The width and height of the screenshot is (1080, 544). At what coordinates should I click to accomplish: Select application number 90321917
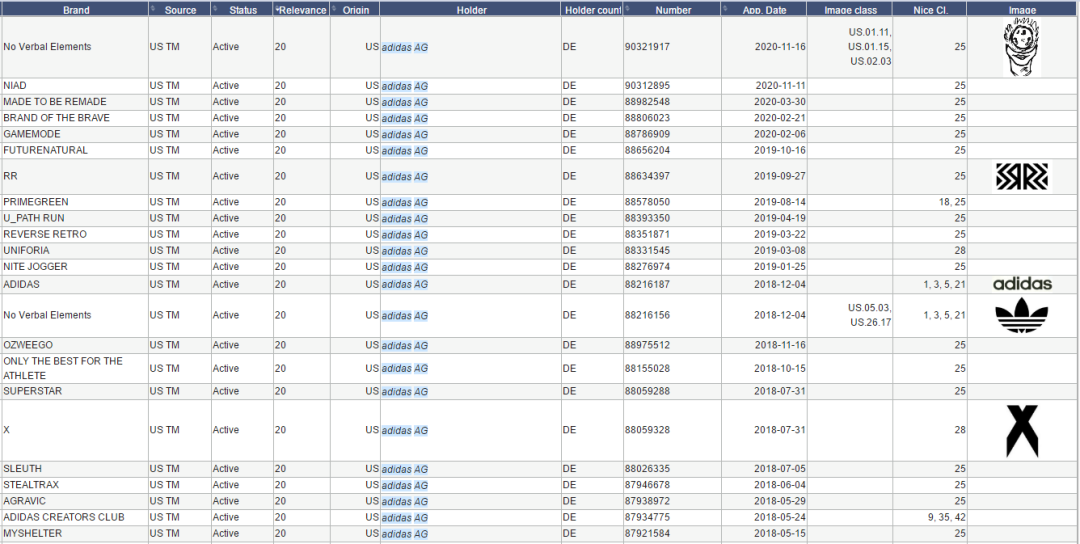pos(647,47)
